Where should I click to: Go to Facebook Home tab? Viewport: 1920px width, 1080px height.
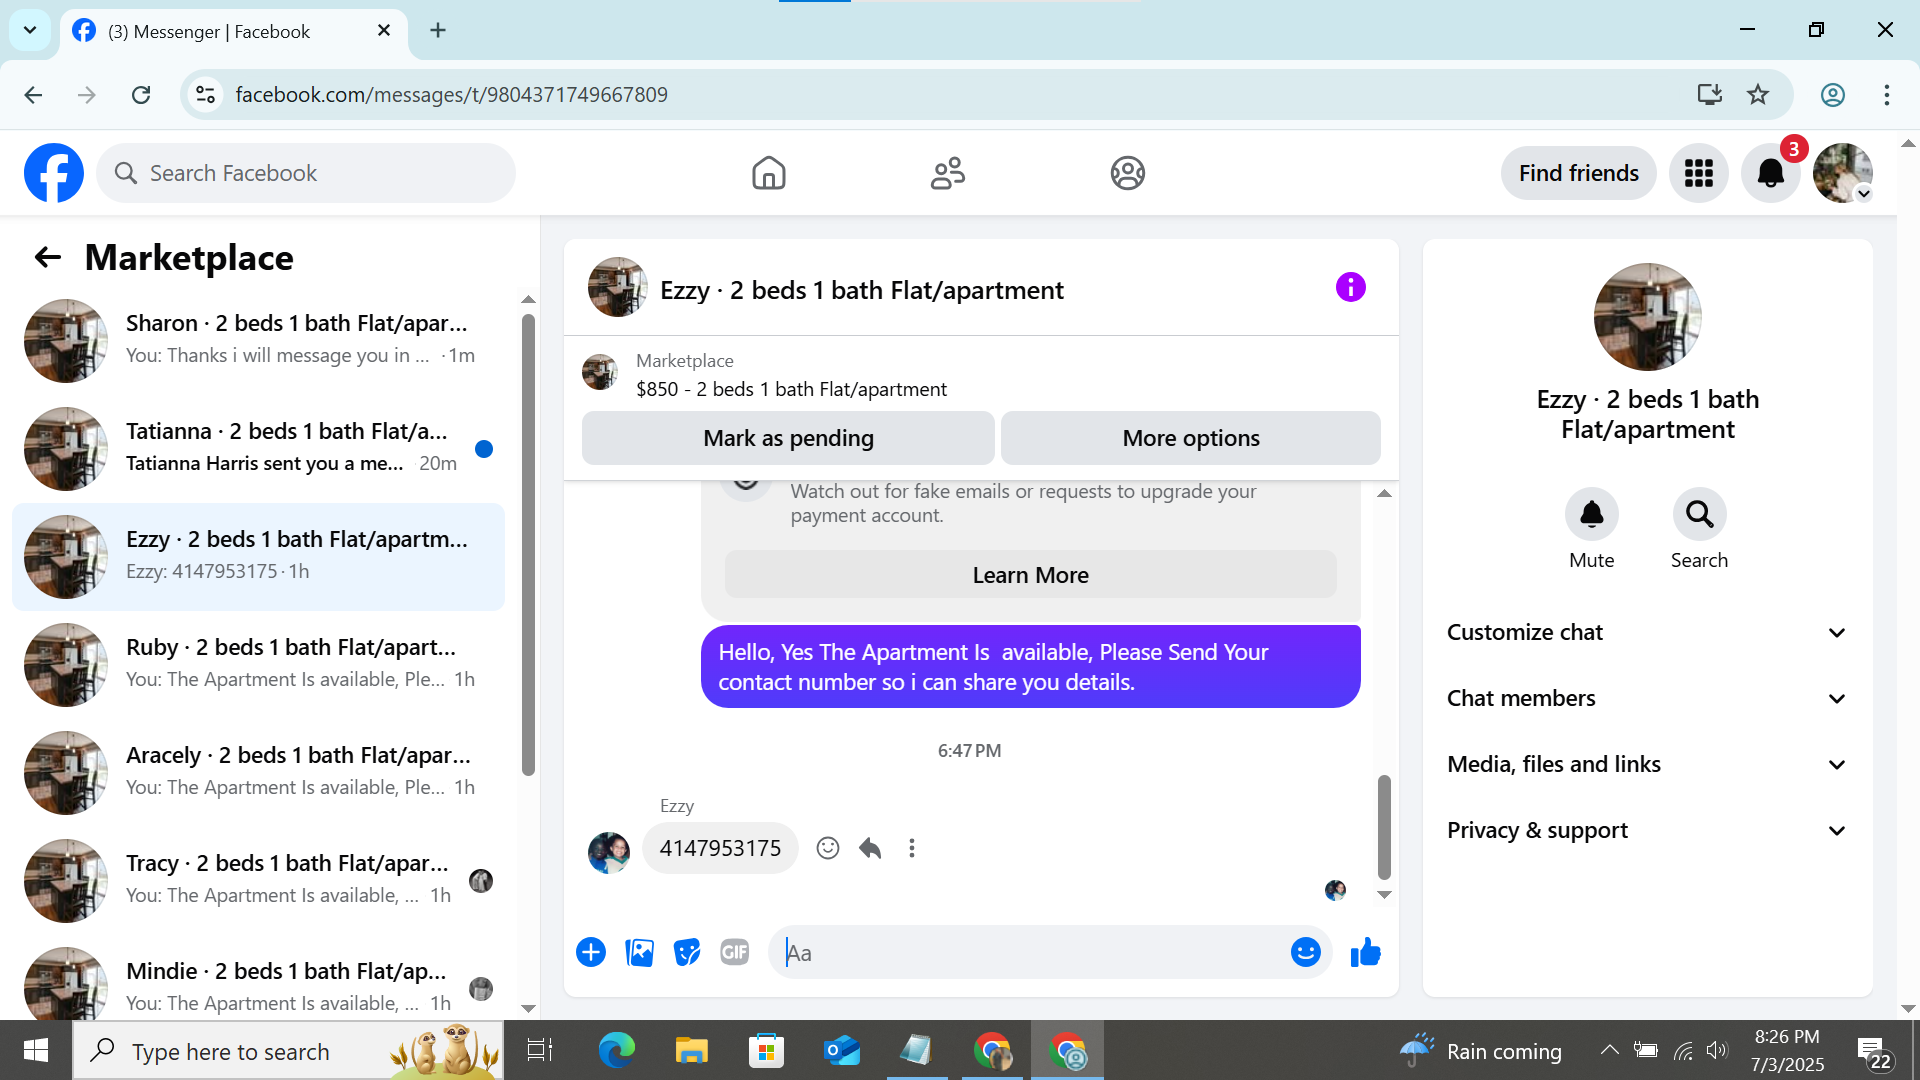(768, 174)
